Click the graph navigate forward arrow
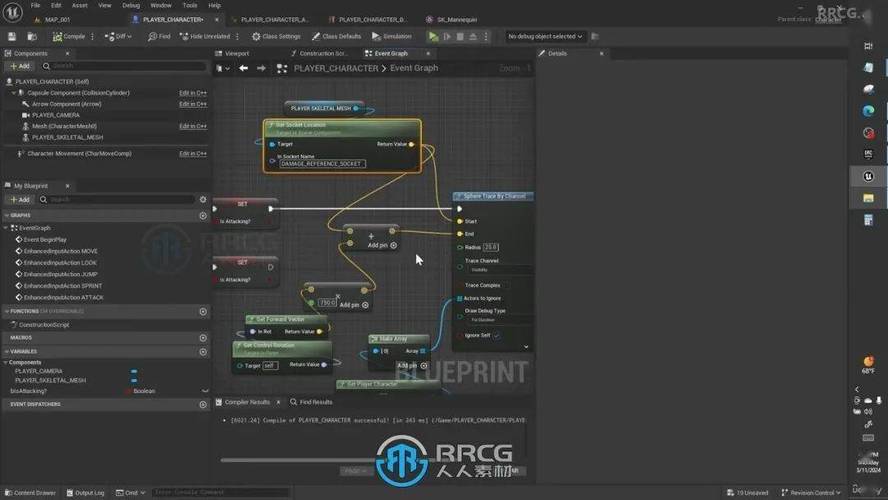 [x=261, y=69]
